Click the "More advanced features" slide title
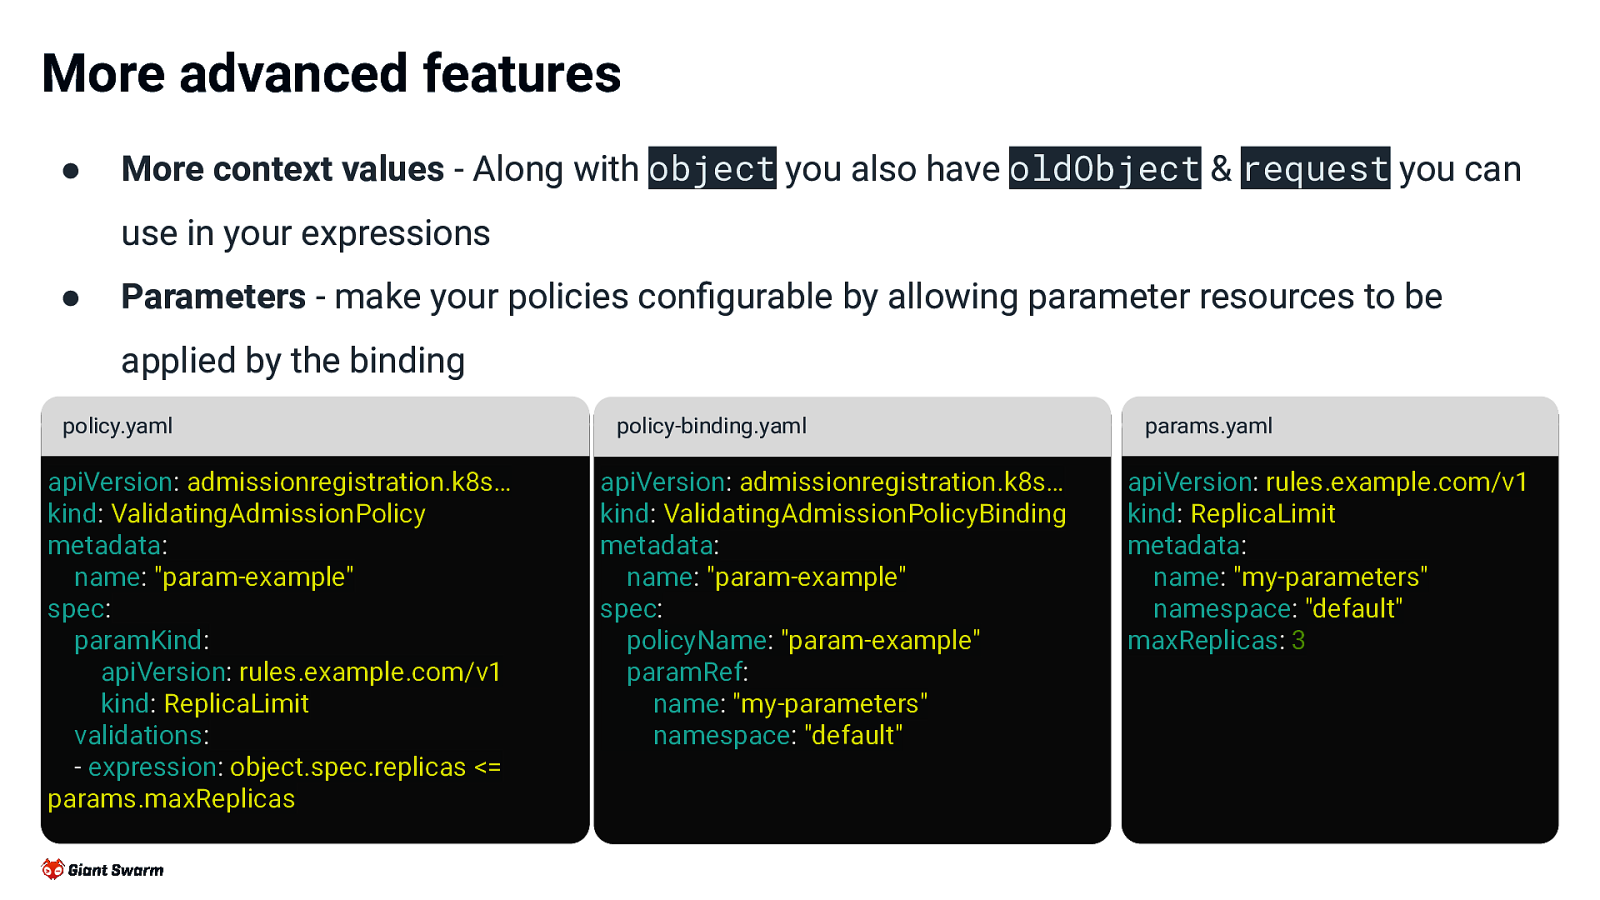Image resolution: width=1600 pixels, height=900 pixels. tap(331, 74)
